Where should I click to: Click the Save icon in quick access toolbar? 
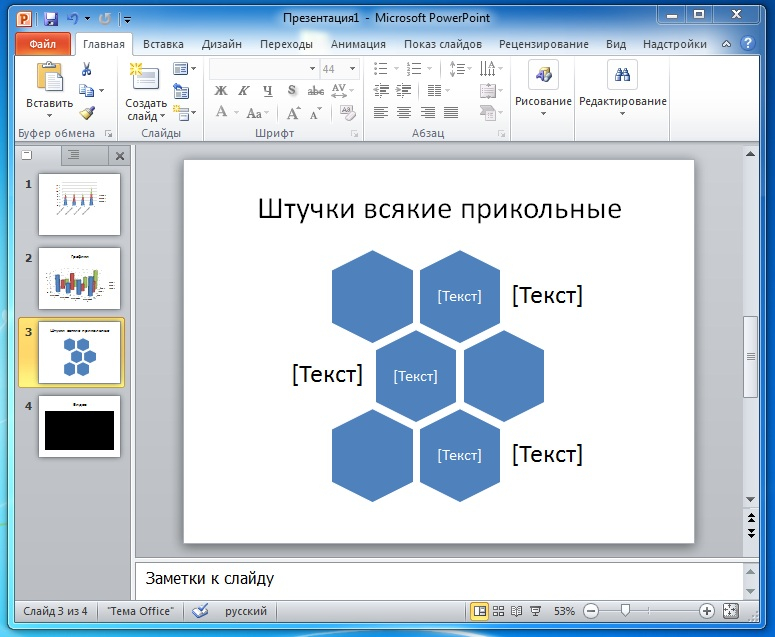51,18
